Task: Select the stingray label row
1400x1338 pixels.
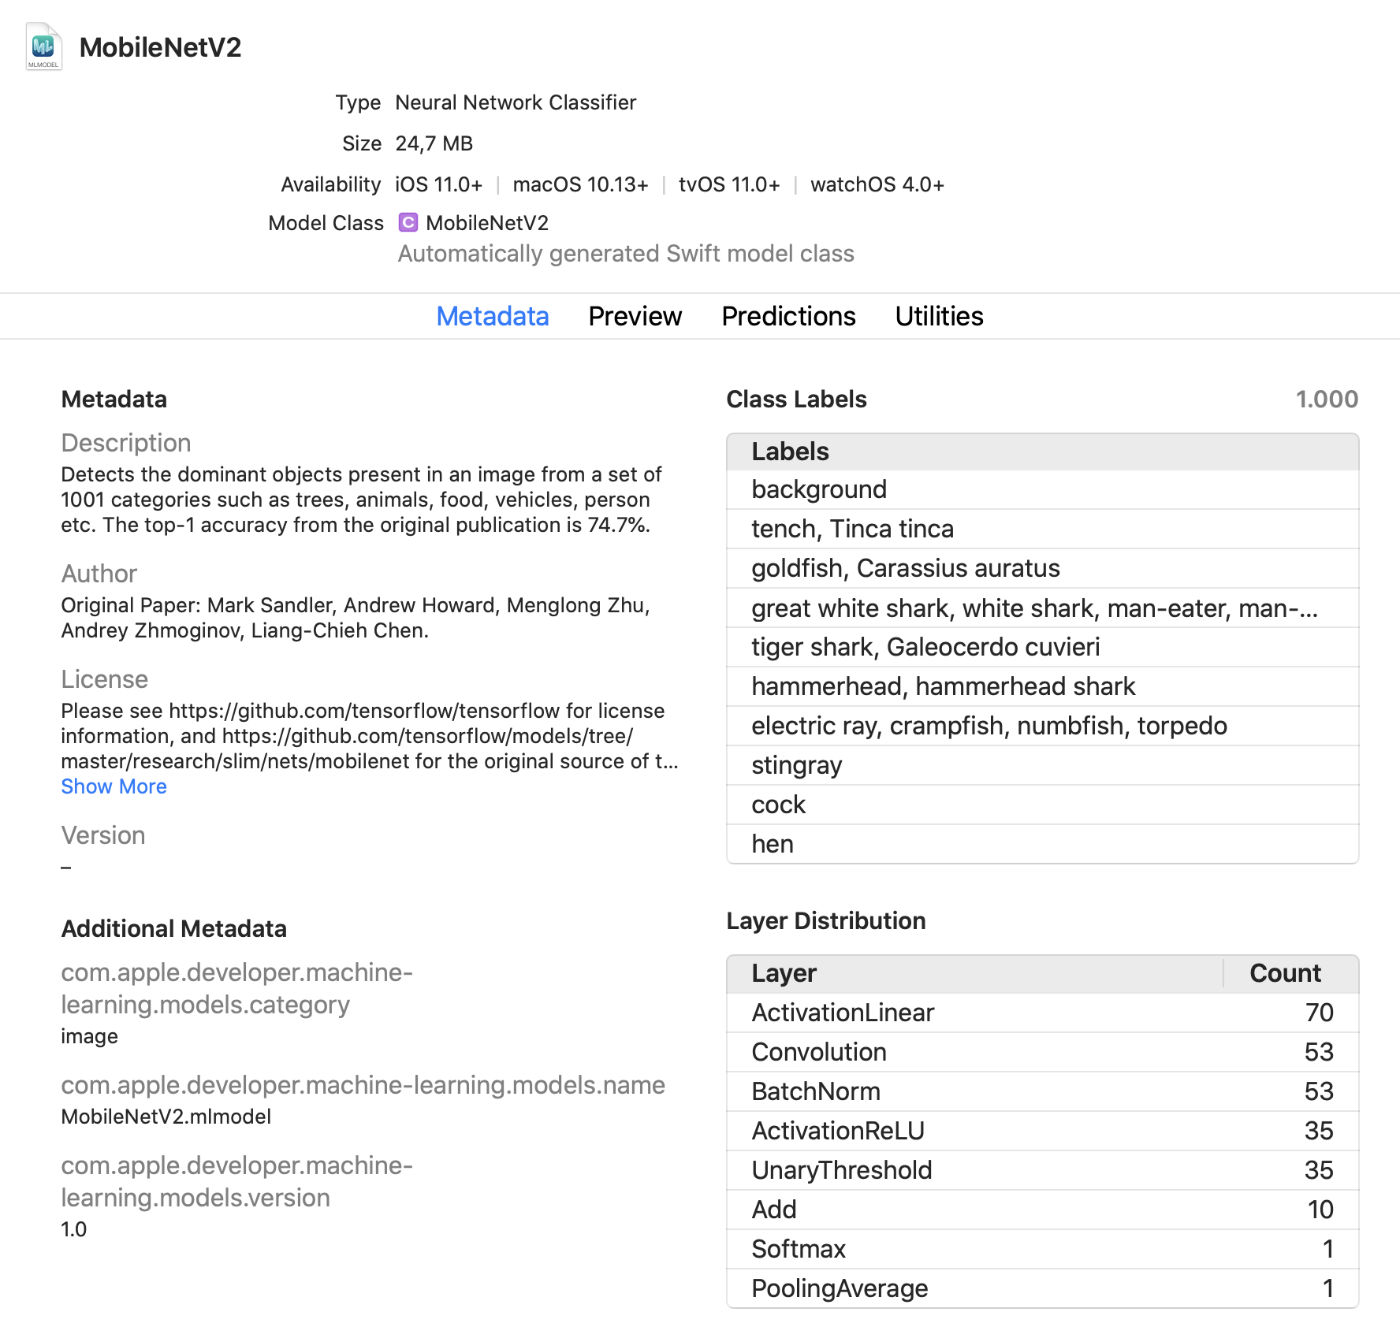Action: (797, 766)
